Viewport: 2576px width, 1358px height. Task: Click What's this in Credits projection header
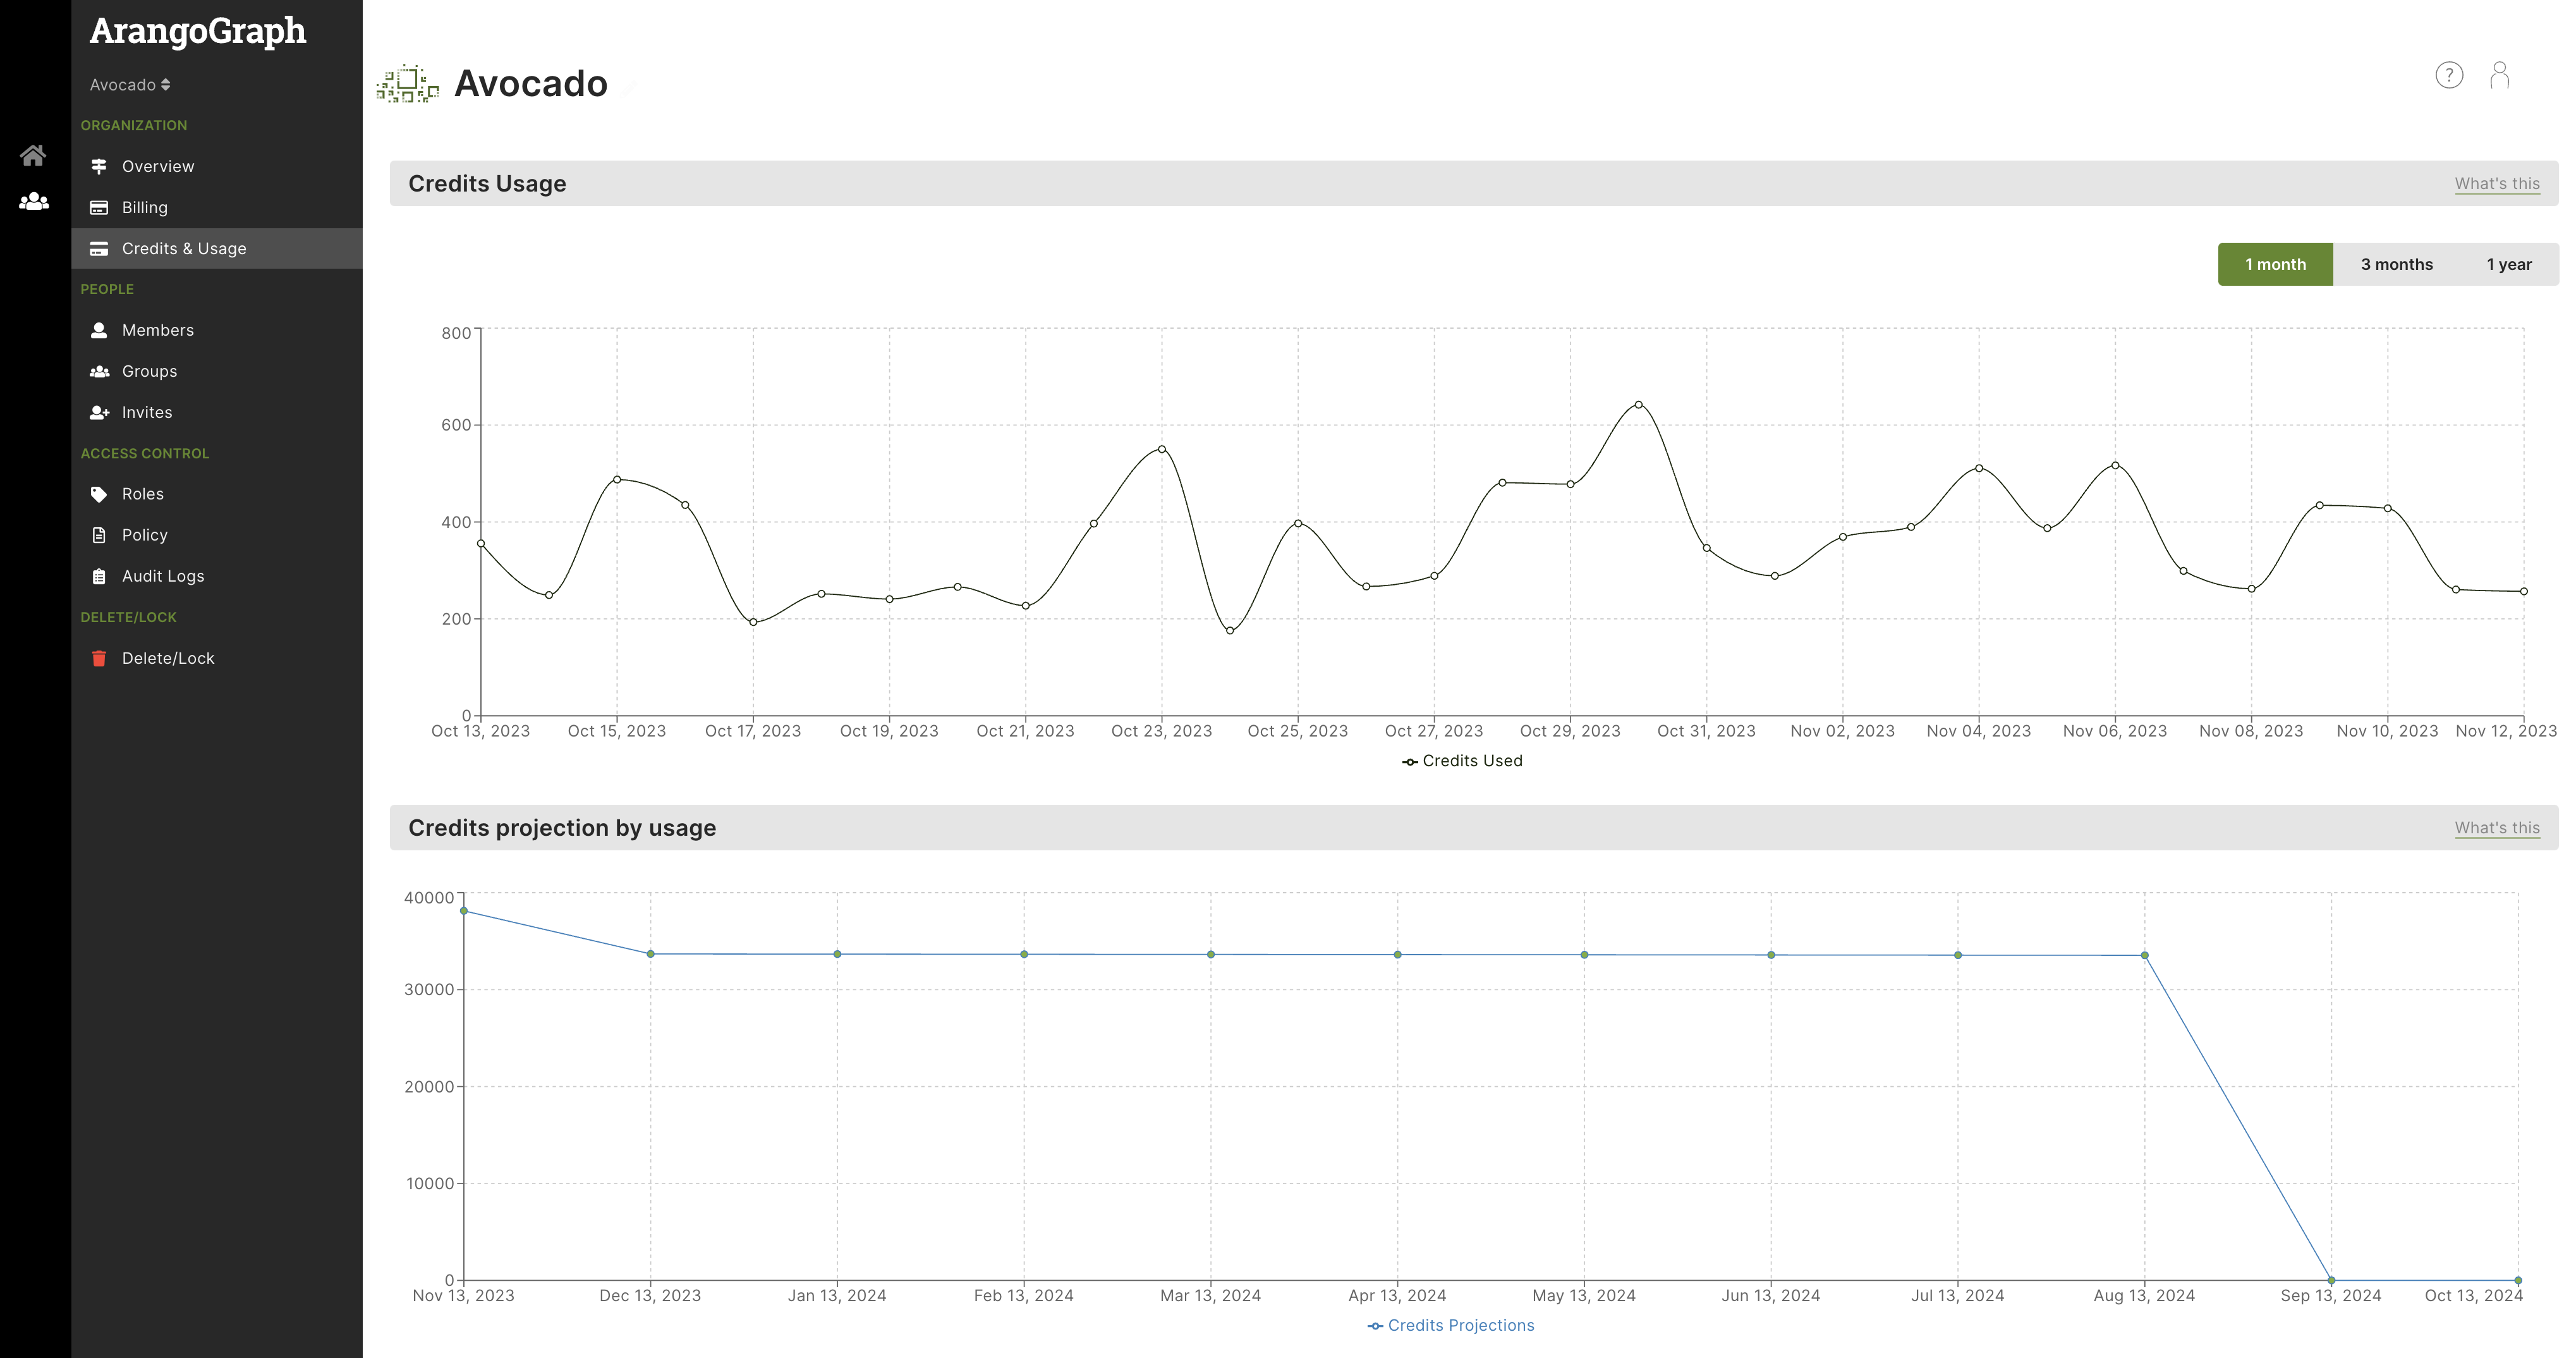point(2497,828)
